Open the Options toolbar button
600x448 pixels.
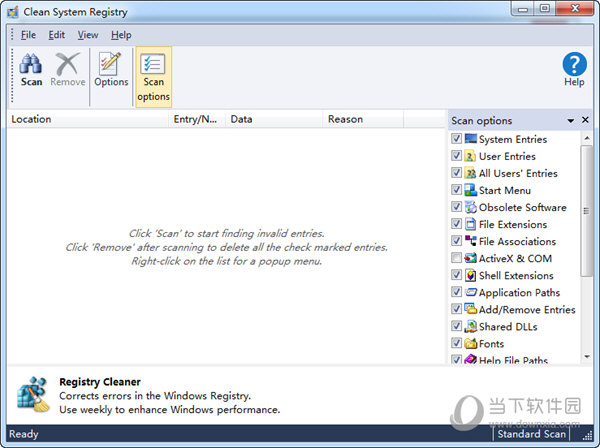(x=111, y=70)
